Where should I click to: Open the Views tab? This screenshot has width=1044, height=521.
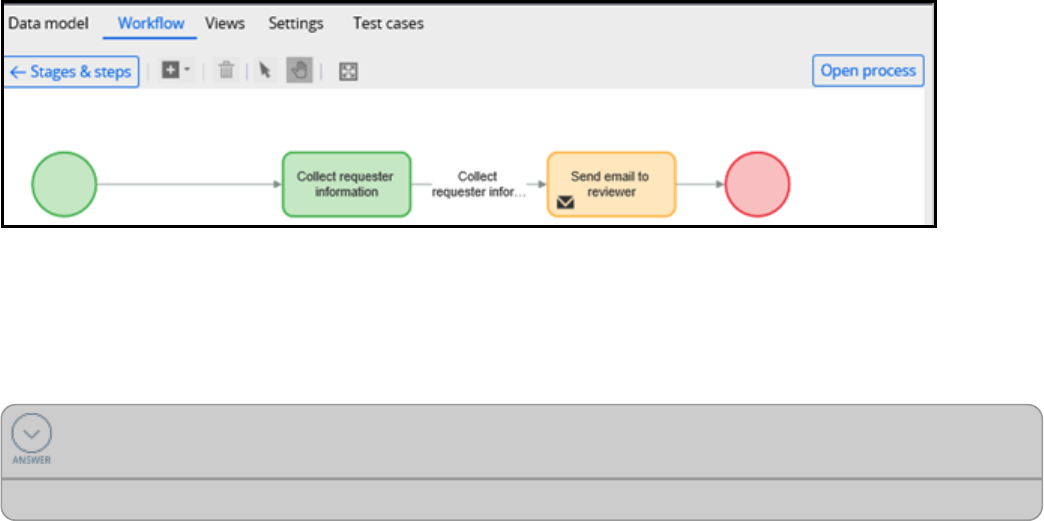tap(225, 23)
